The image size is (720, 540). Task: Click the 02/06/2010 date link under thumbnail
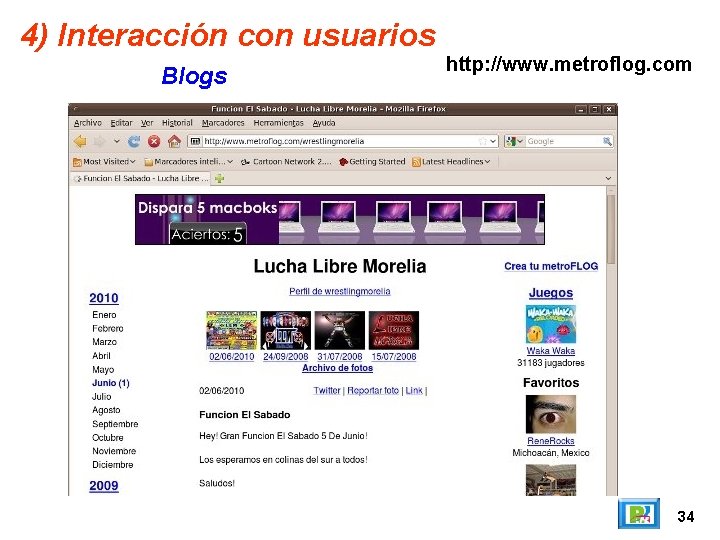point(231,357)
